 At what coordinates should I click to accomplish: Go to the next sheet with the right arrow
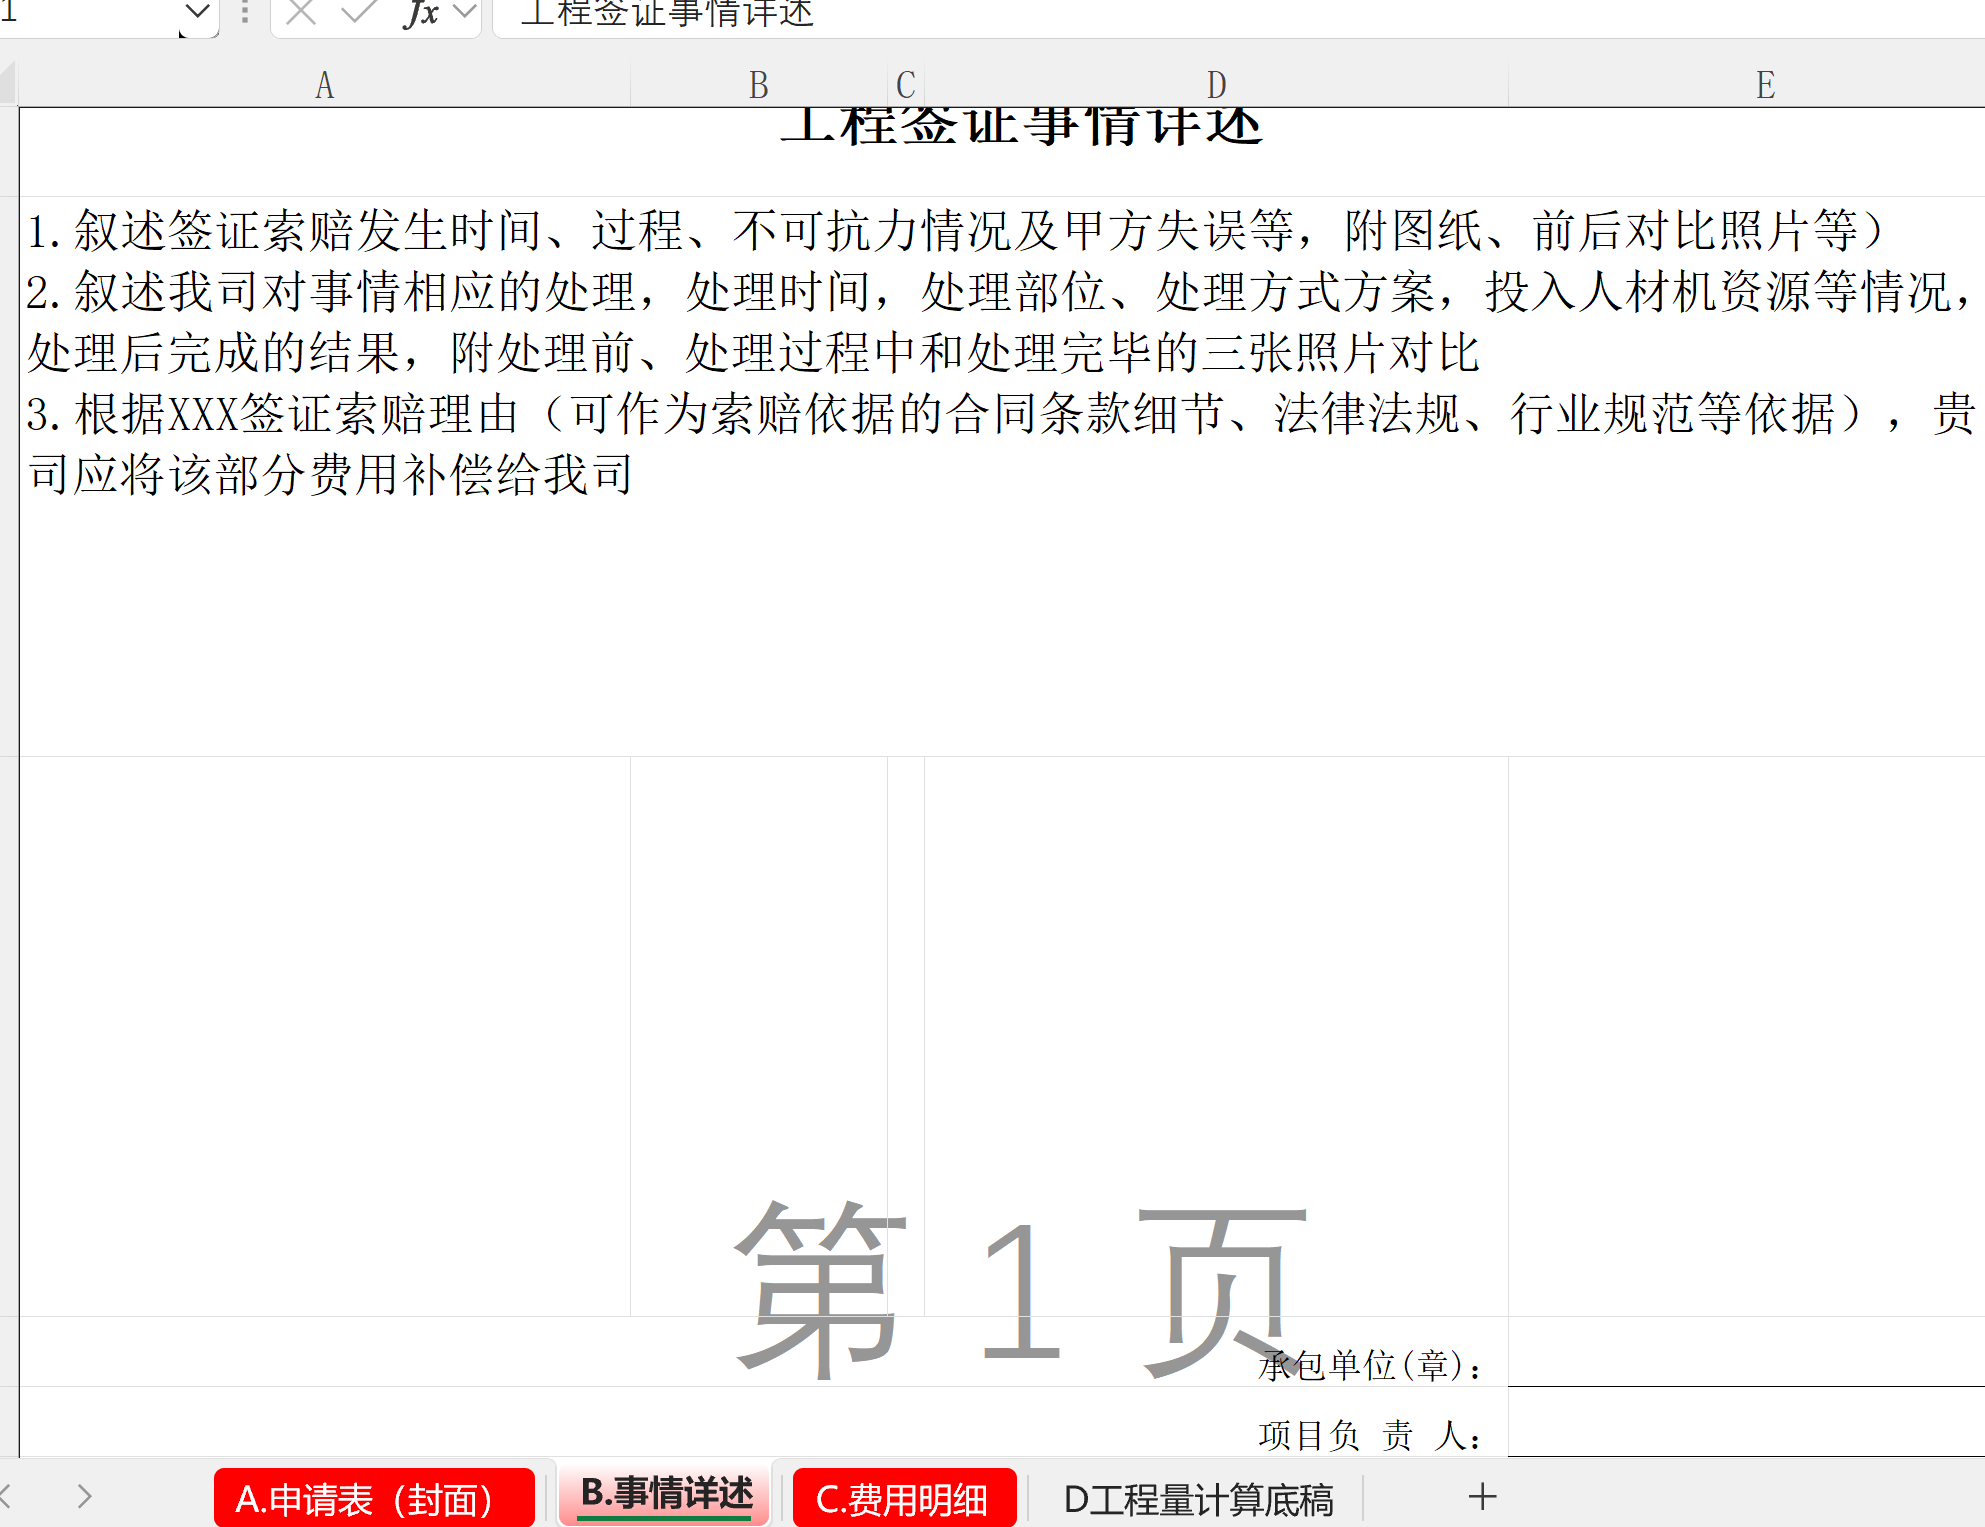[x=84, y=1497]
